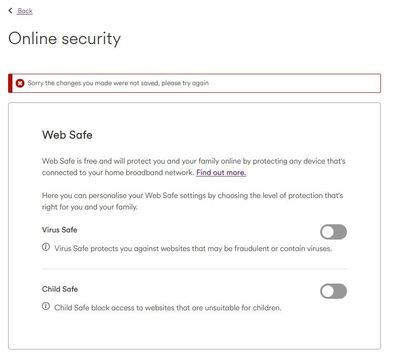This screenshot has width=400, height=363.
Task: Click blank space at bottom of Web Safe card
Action: [x=194, y=332]
